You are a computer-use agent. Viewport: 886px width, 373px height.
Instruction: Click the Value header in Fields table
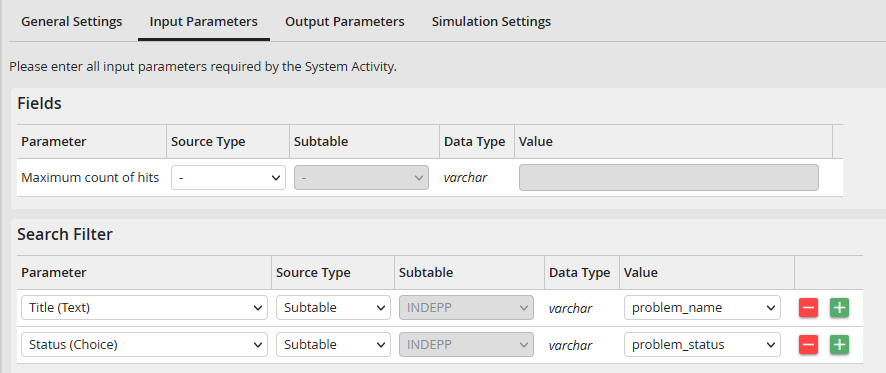tap(536, 141)
